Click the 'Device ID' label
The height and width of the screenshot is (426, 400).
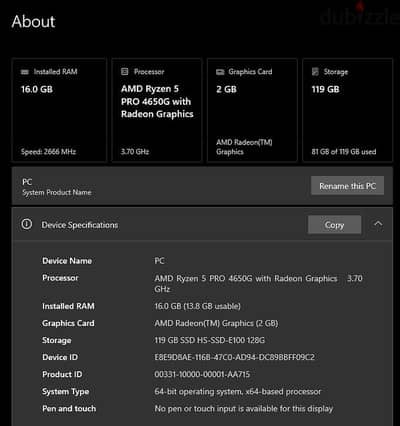point(60,357)
